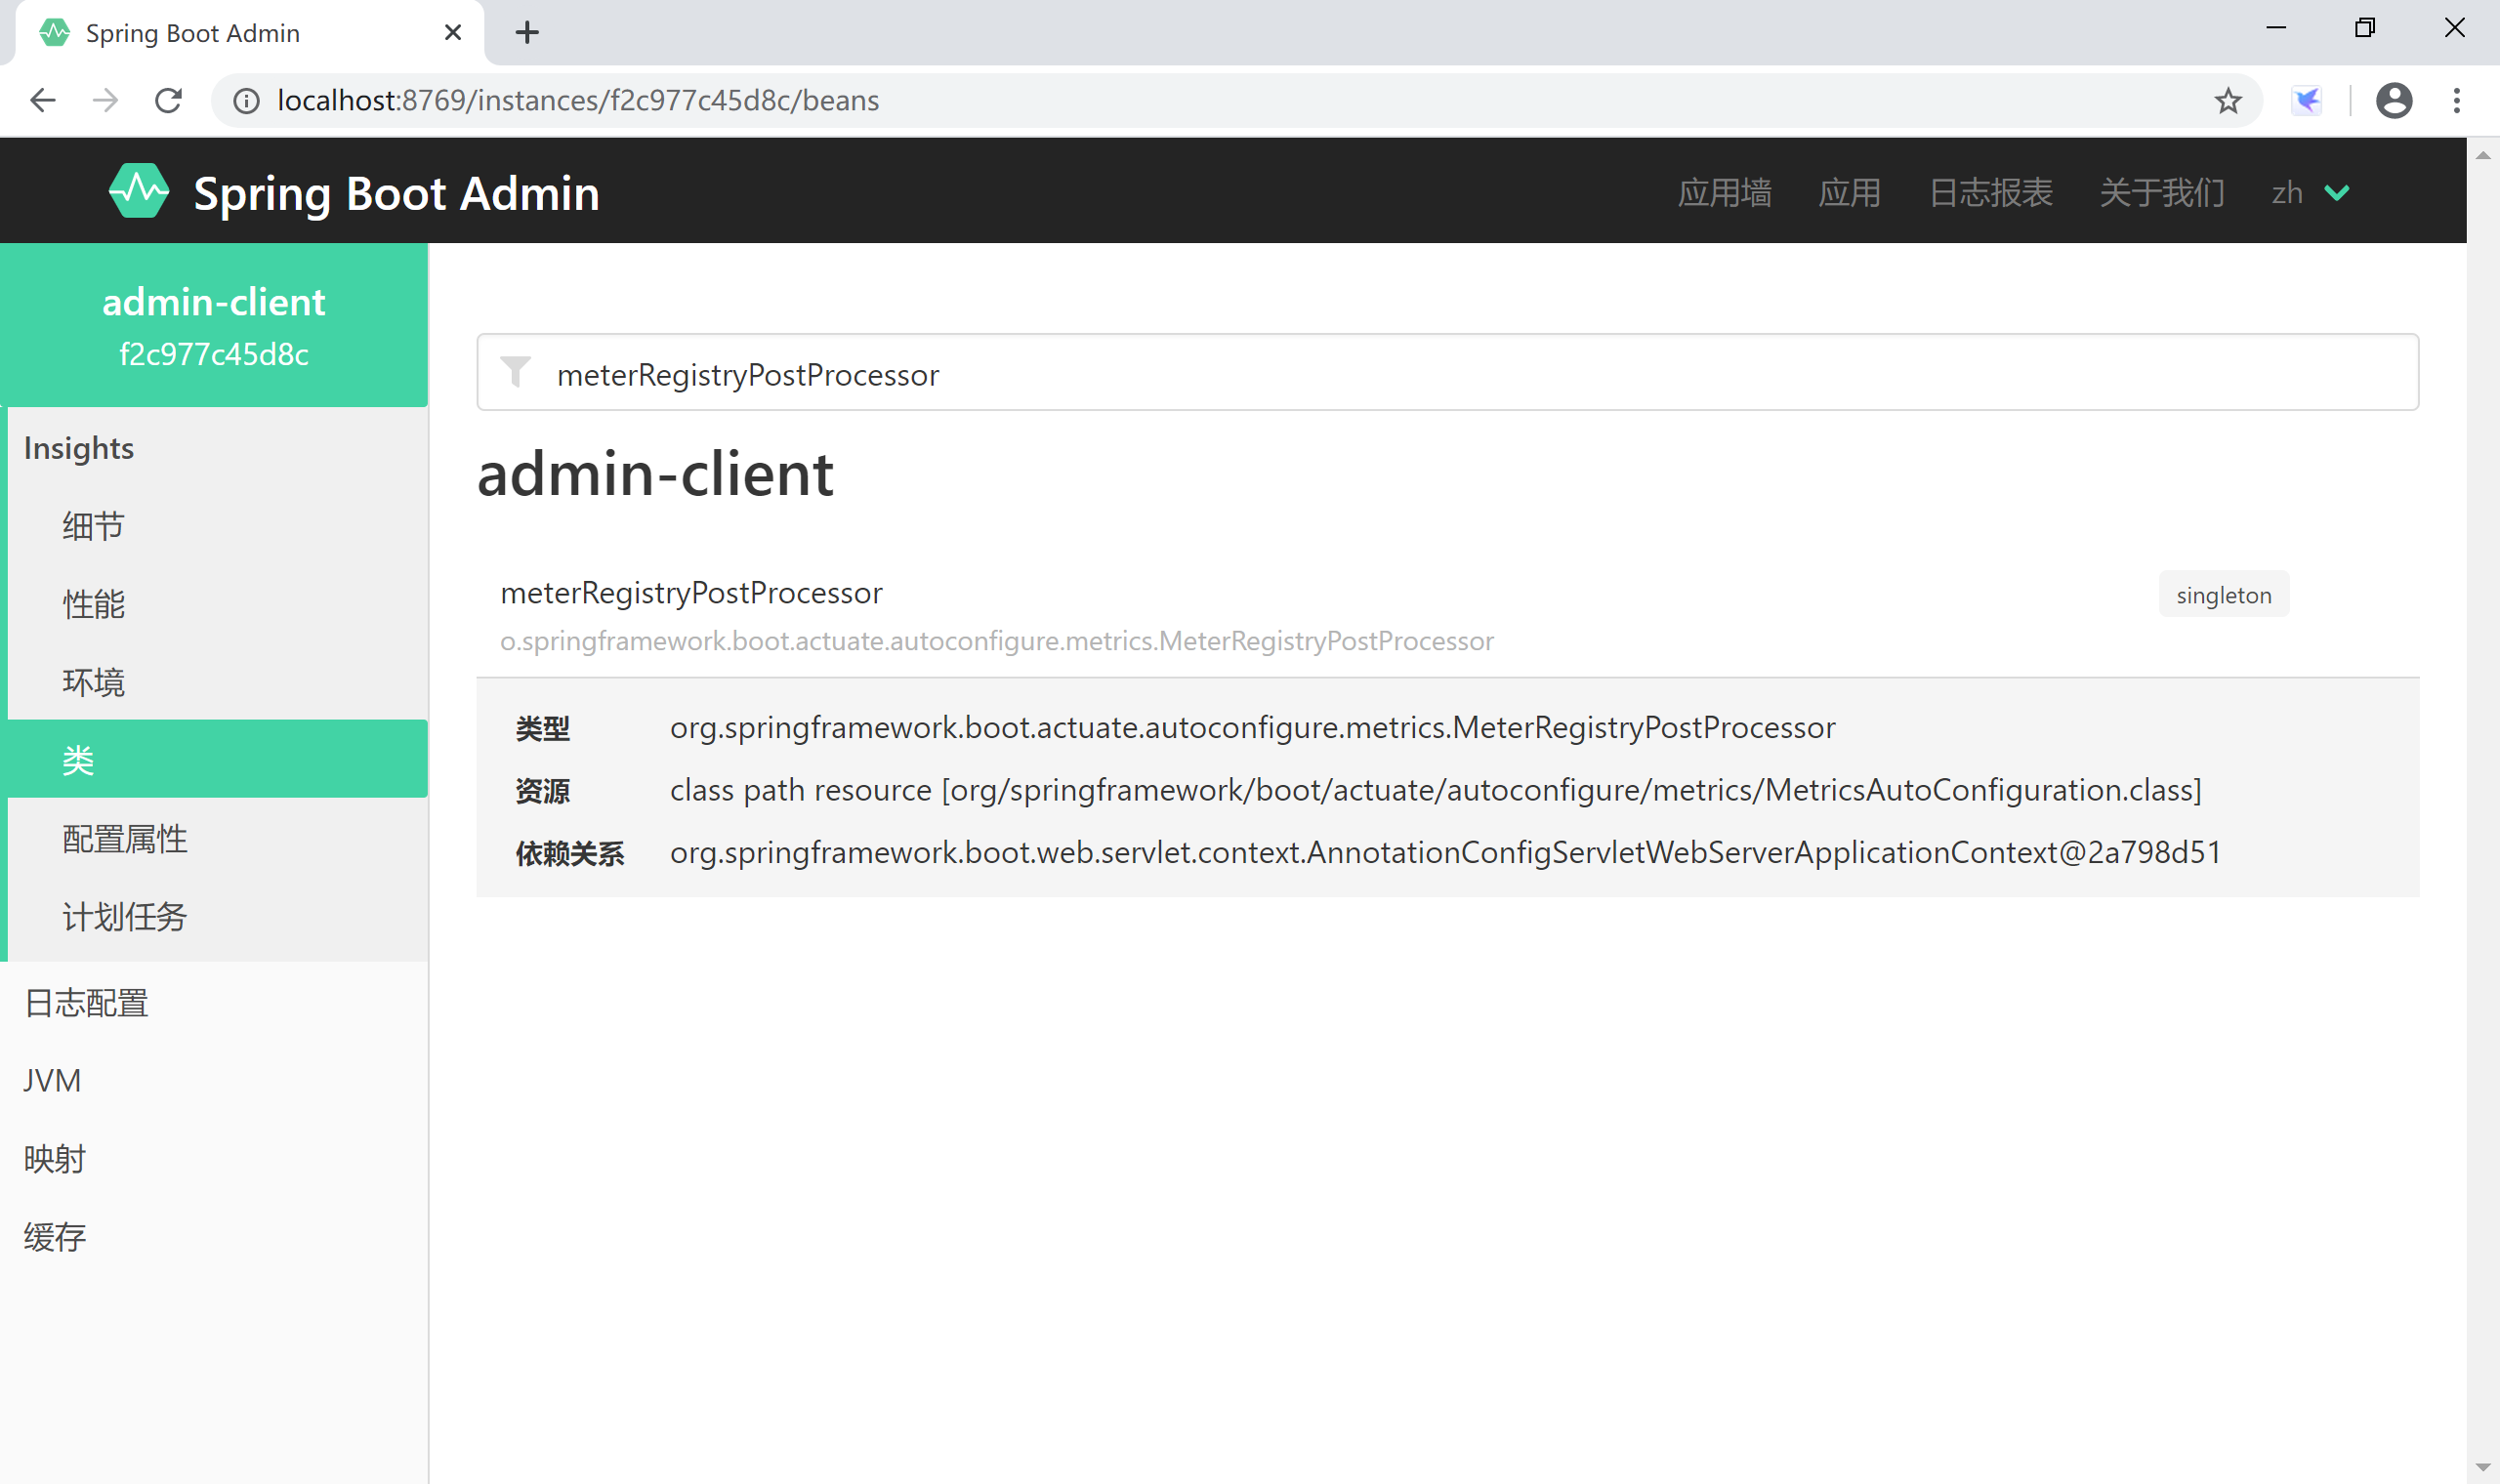The width and height of the screenshot is (2500, 1484).
Task: Open Chrome's three-dot menu
Action: pyautogui.click(x=2458, y=100)
